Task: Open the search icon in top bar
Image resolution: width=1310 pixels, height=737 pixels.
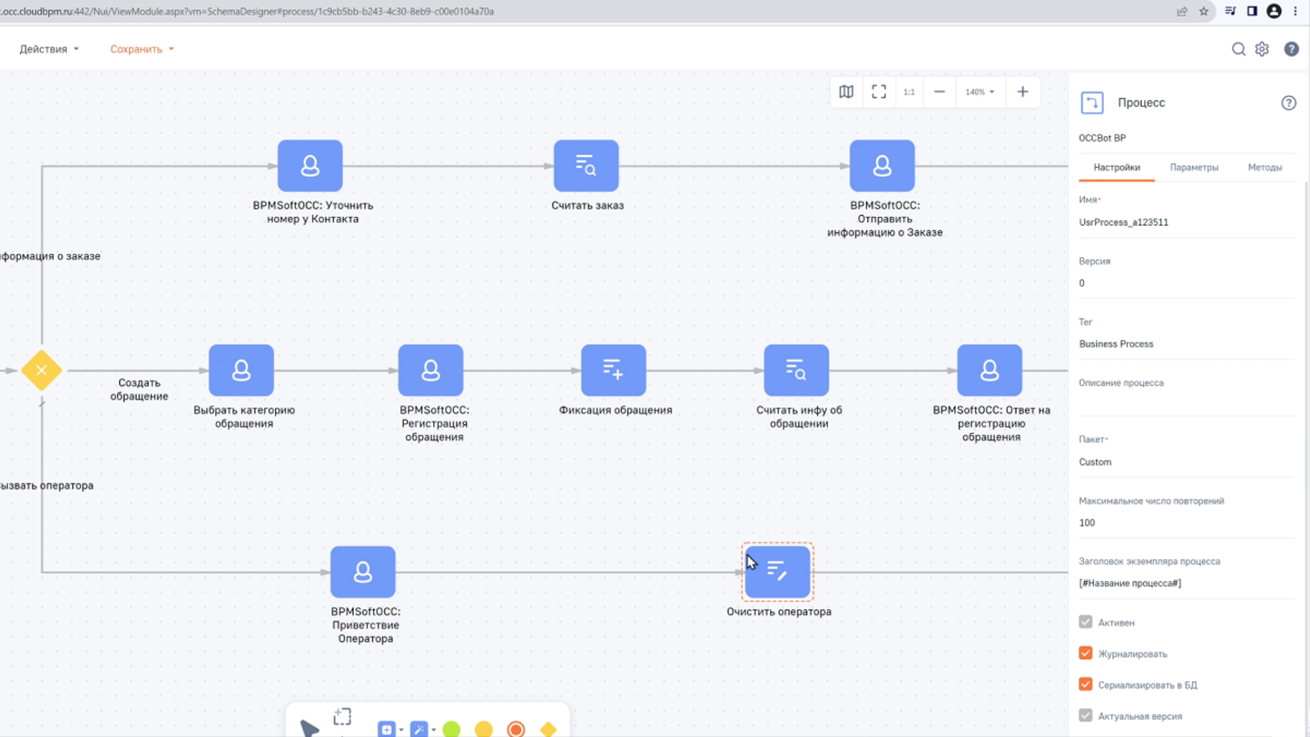Action: 1238,49
